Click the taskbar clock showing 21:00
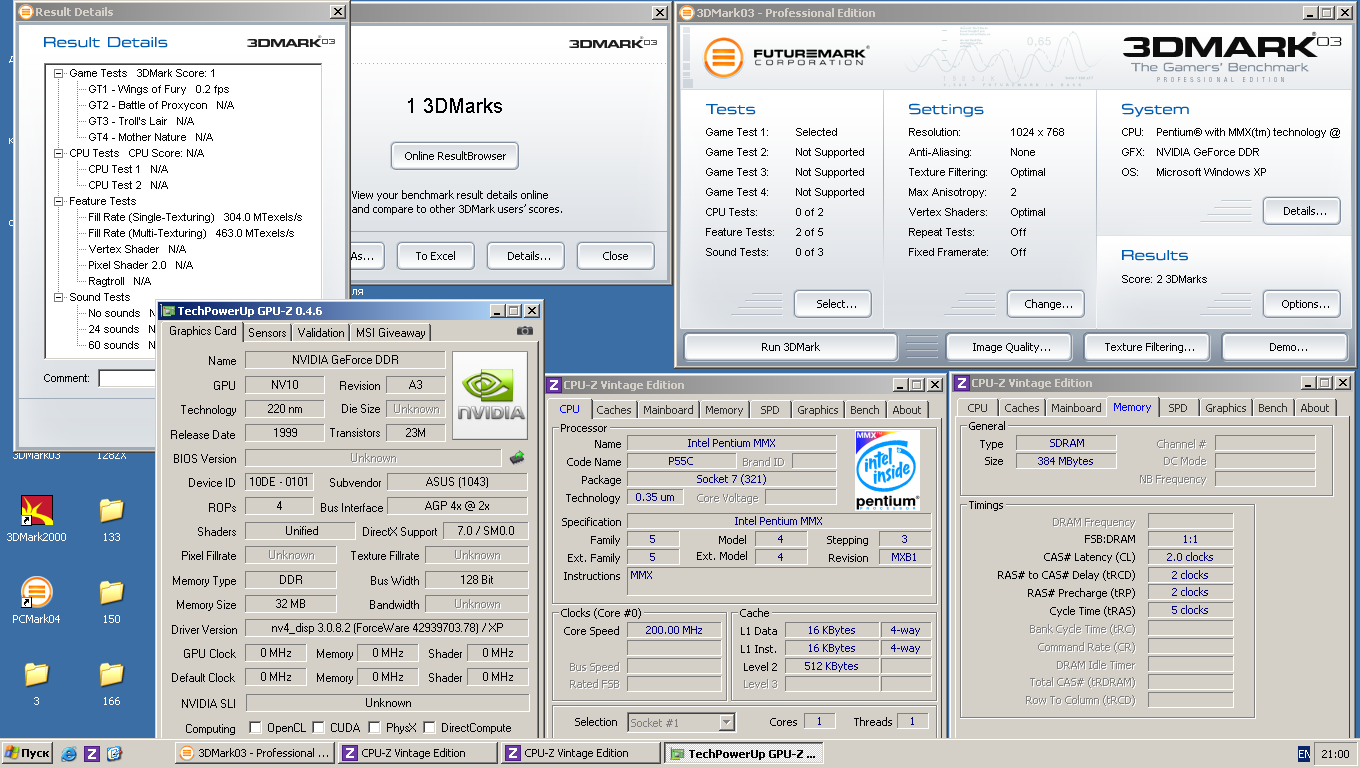This screenshot has height=768, width=1360. pyautogui.click(x=1335, y=754)
